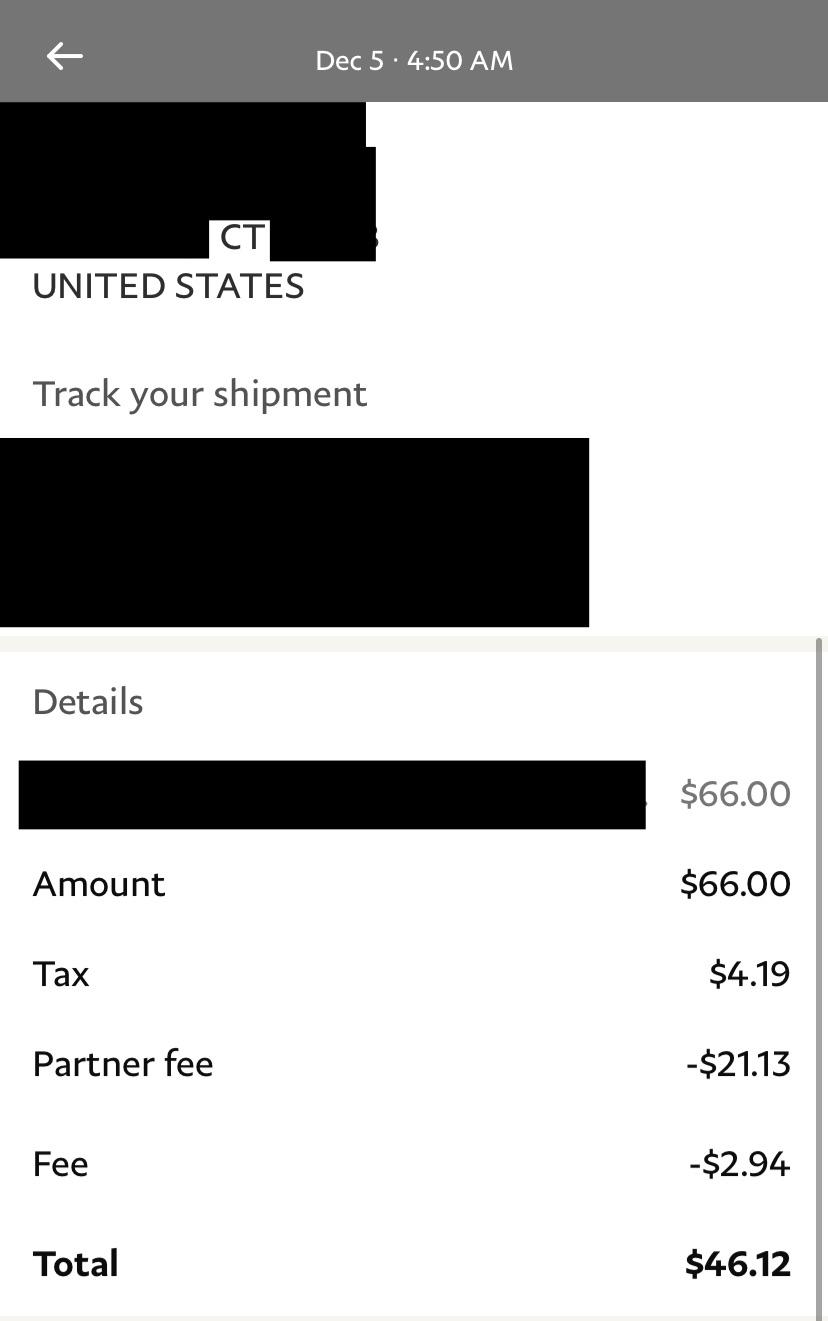Tap the Track your shipment link
Screen dimensions: 828x1321
[200, 393]
